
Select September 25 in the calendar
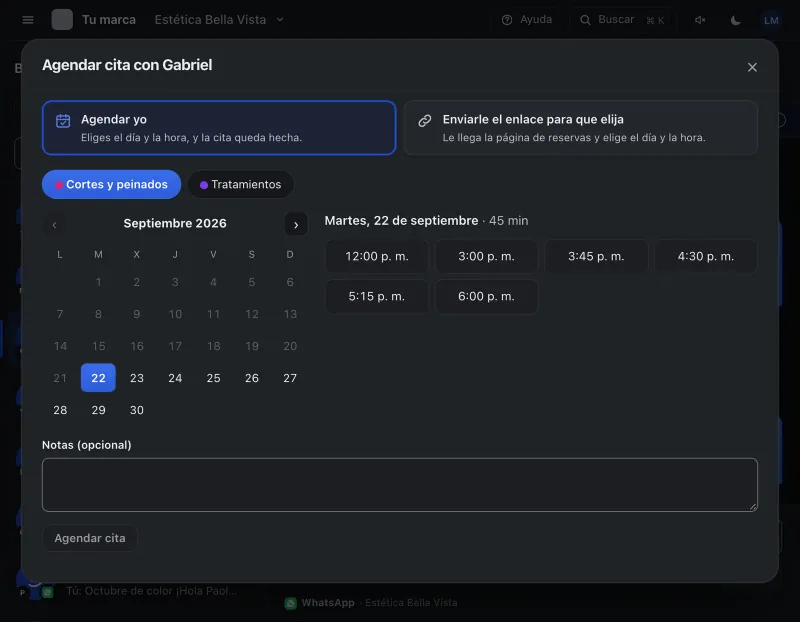click(x=213, y=378)
